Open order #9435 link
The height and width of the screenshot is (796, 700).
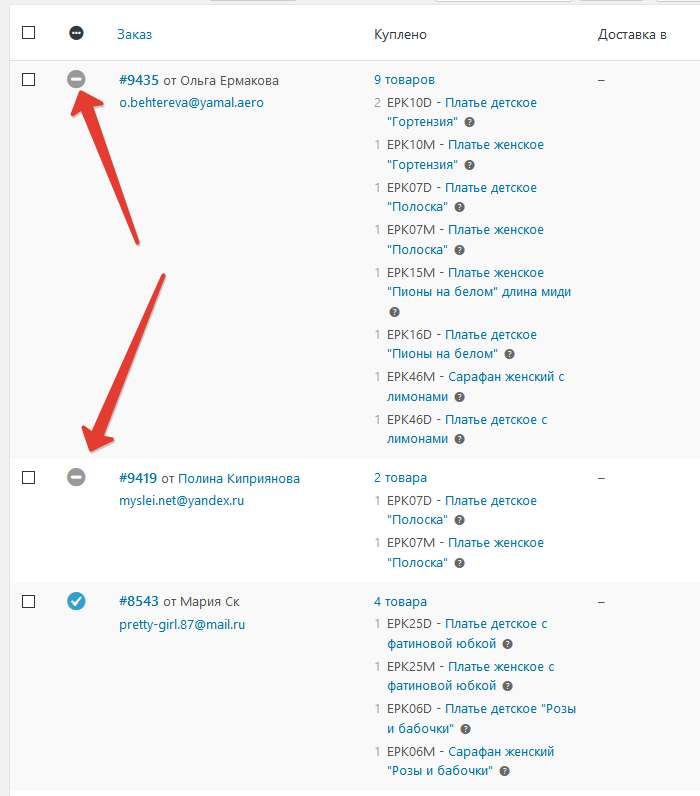tap(138, 80)
